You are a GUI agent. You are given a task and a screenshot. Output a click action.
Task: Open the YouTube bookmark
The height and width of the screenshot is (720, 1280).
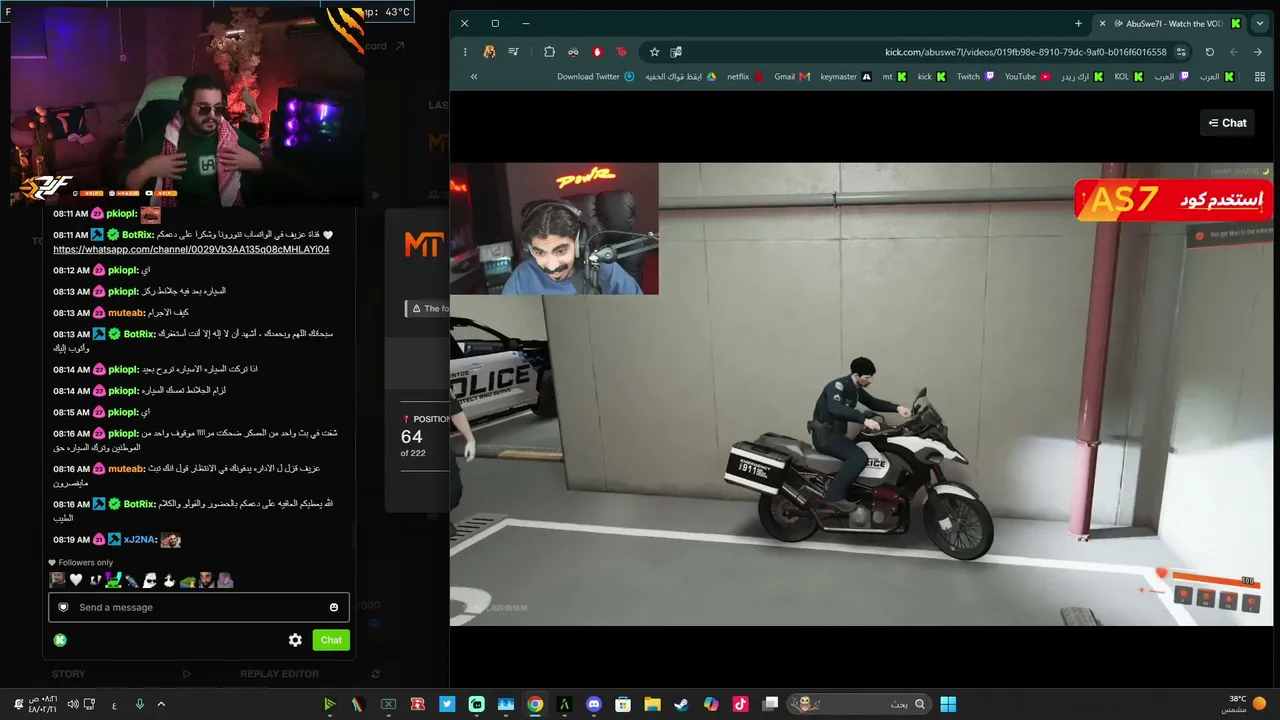pos(1028,77)
